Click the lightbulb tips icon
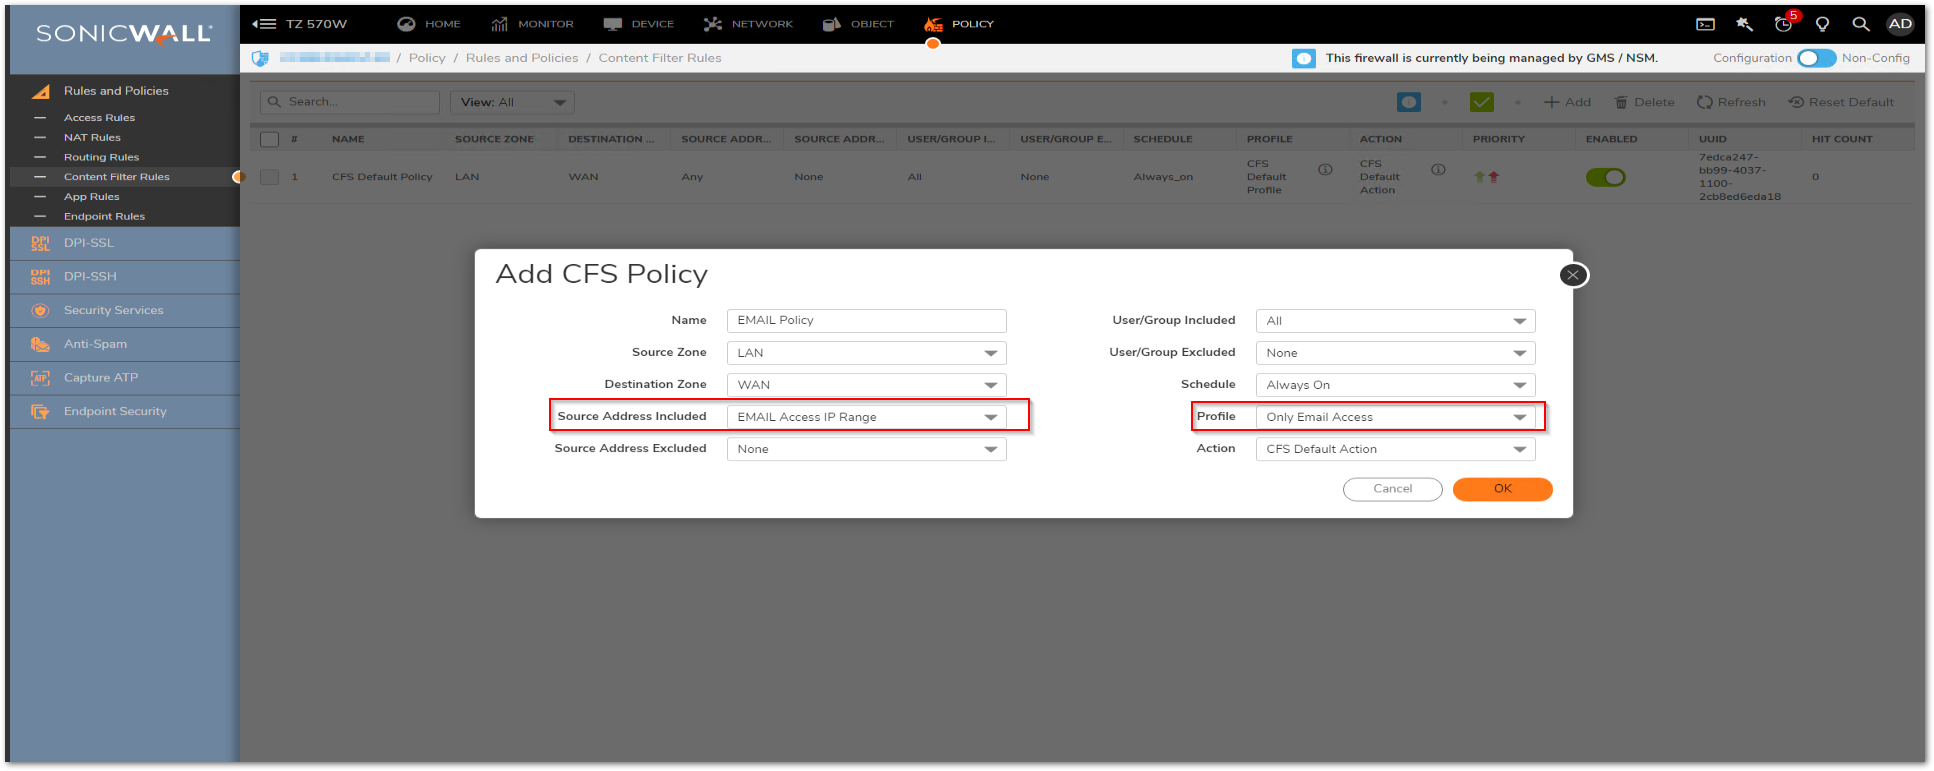 coord(1822,24)
